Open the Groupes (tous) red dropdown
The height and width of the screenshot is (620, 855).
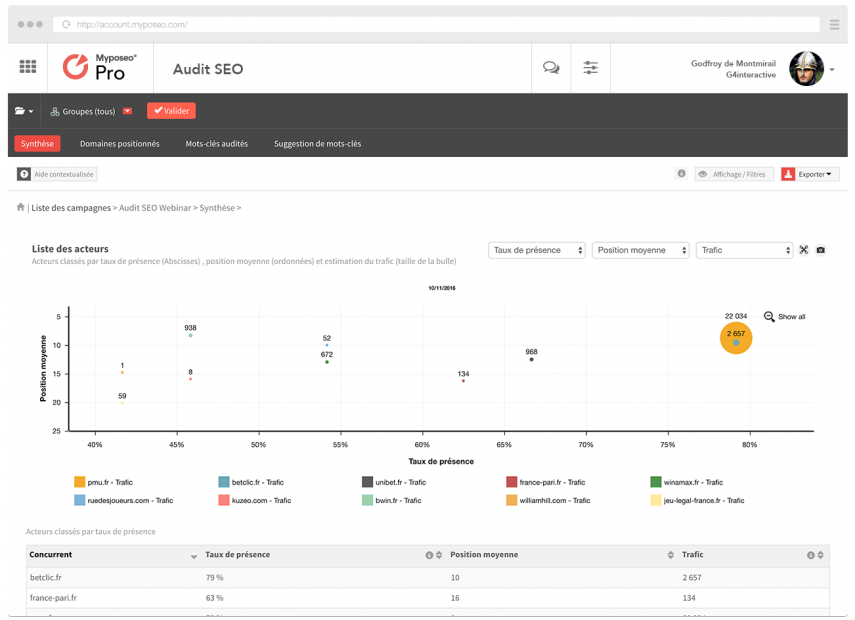click(x=127, y=111)
